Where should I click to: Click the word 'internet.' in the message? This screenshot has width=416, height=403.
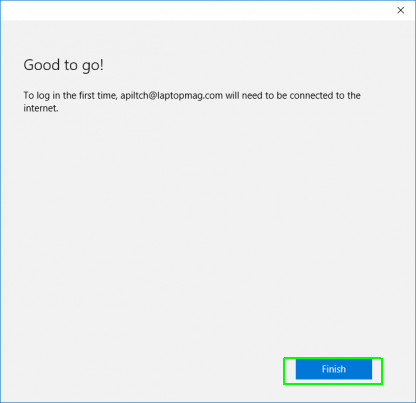41,108
